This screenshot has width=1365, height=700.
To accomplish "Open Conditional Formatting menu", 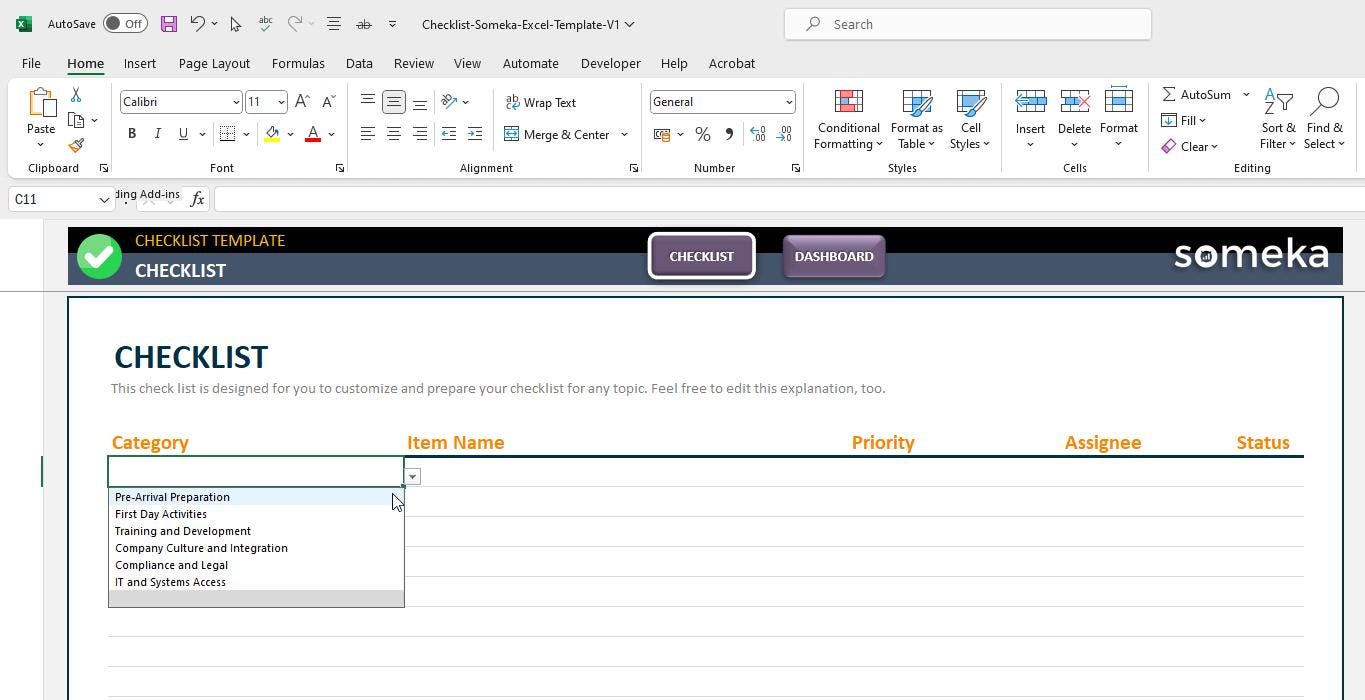I will pyautogui.click(x=848, y=120).
